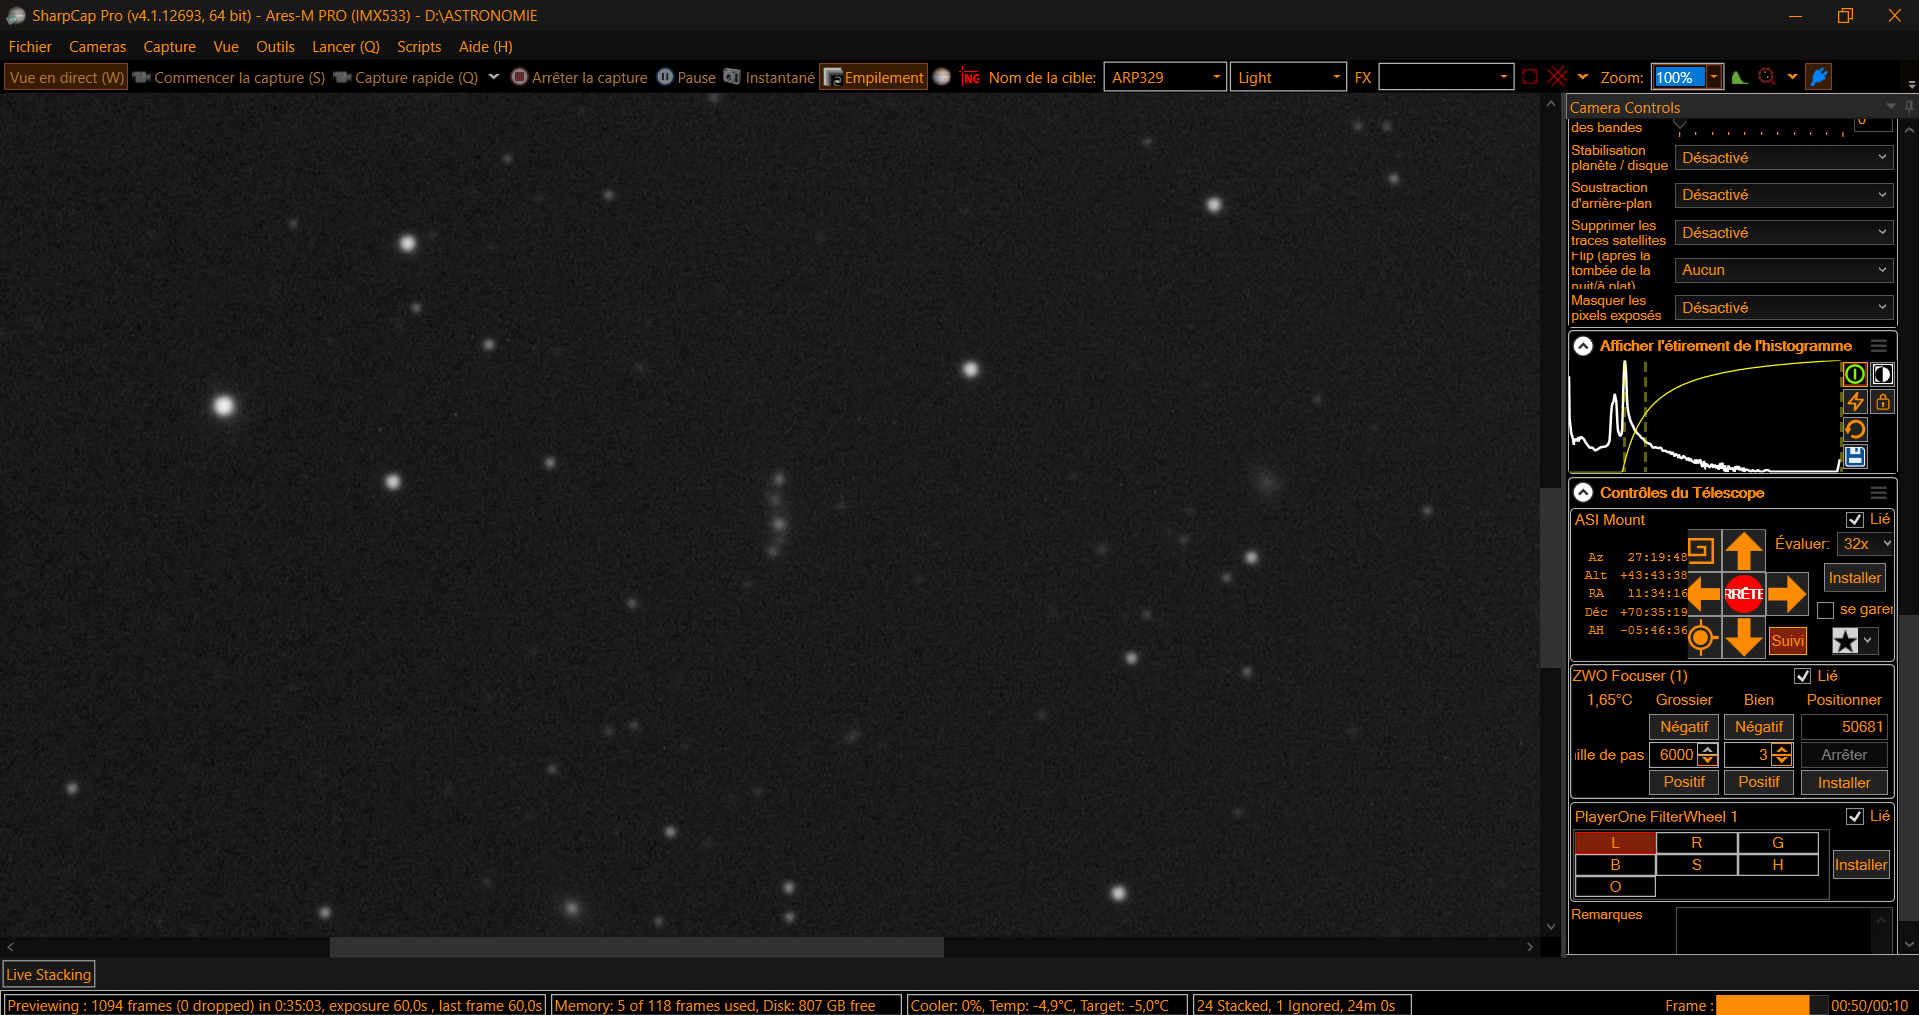Screen dimensions: 1919x1015
Task: Toggle the Suivi tracking button
Action: coord(1787,641)
